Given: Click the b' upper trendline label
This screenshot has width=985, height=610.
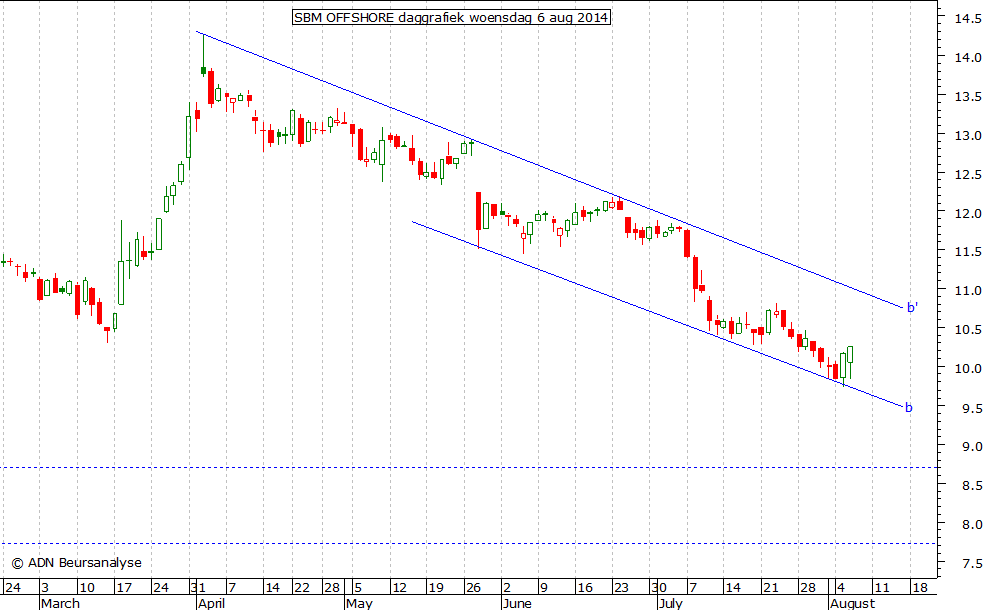Looking at the screenshot, I should 912,307.
